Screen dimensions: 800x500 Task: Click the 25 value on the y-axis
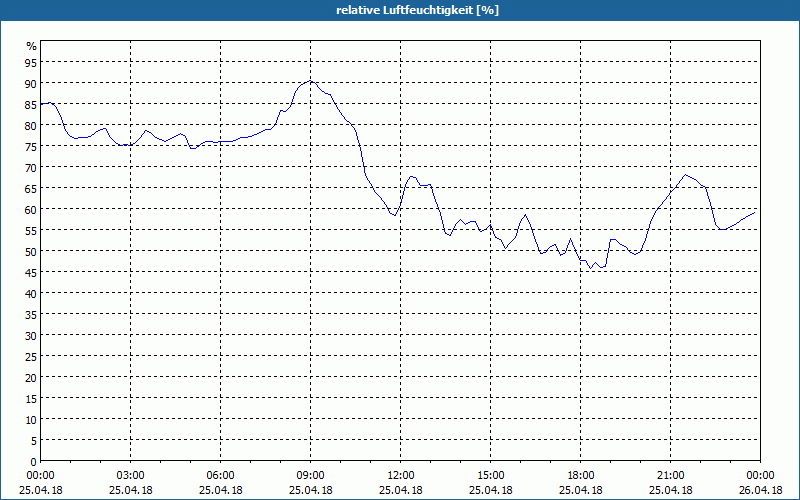[x=31, y=356]
